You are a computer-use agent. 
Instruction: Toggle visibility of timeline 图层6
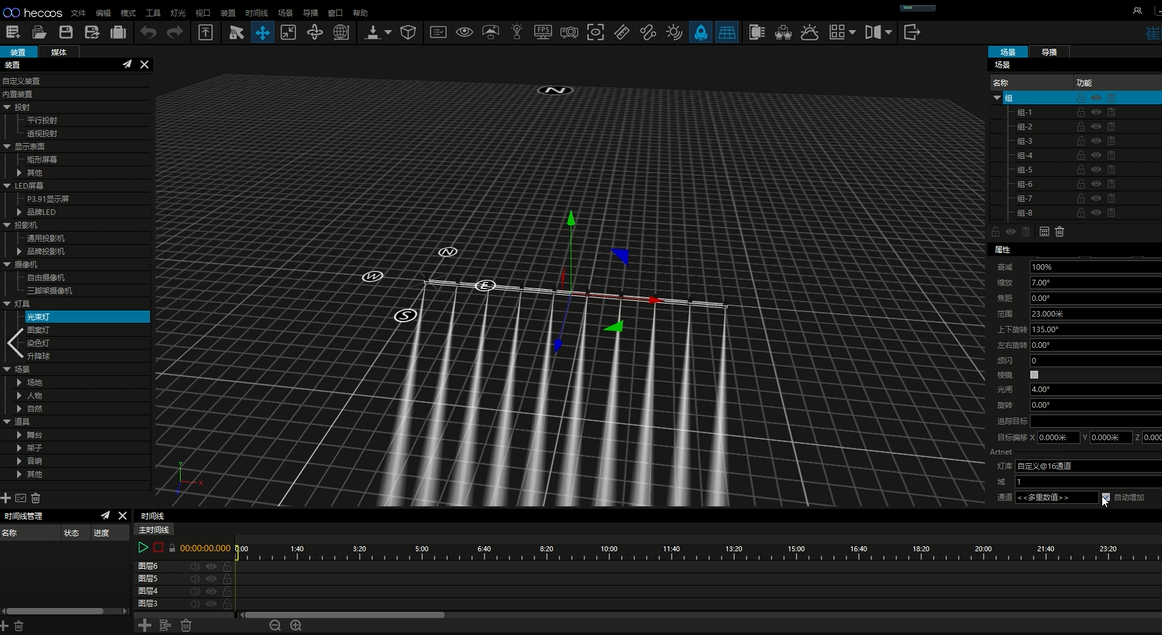click(x=211, y=566)
